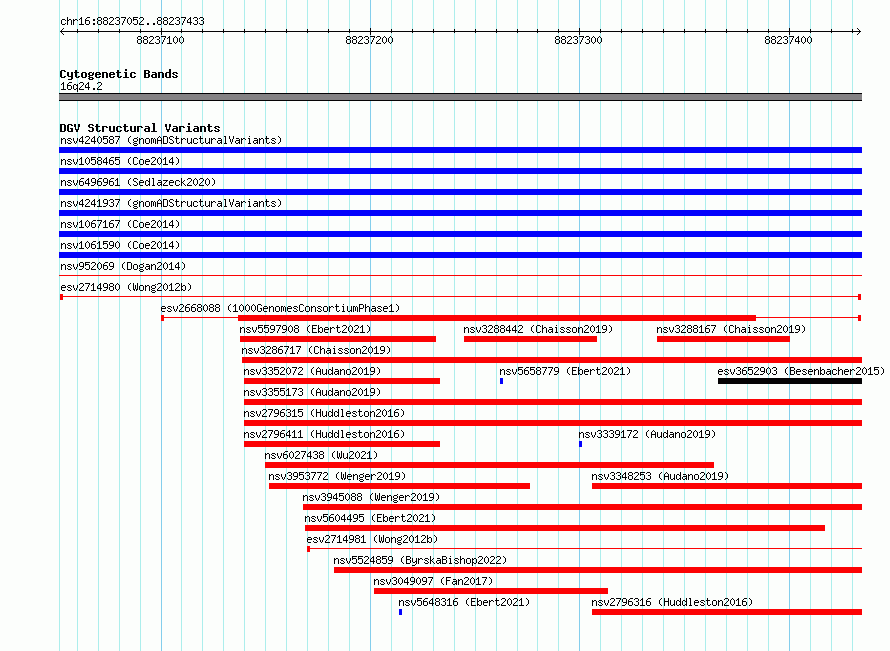
Task: Click the red bar under nsv5597908
Action: pyautogui.click(x=338, y=339)
